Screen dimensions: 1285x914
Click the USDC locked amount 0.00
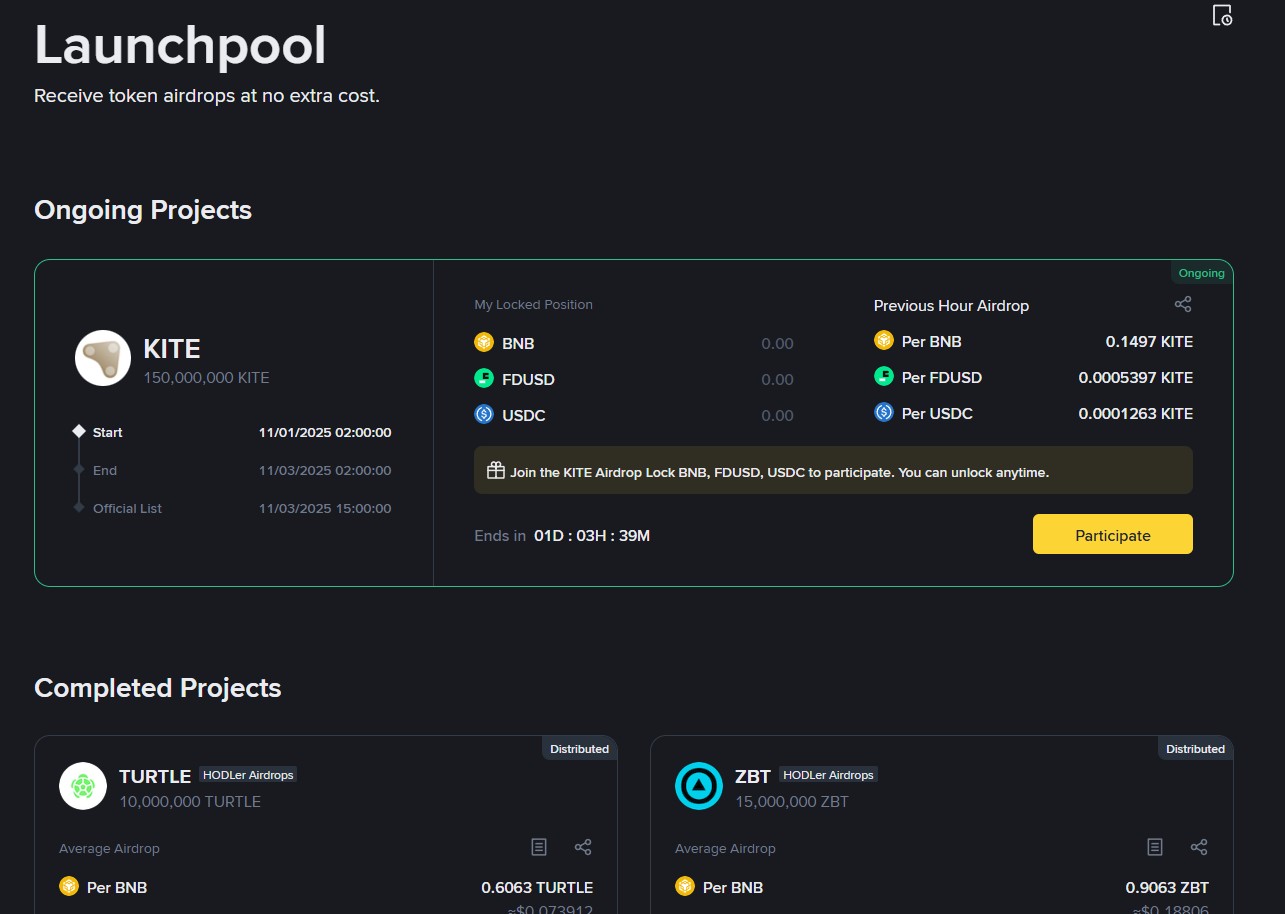pyautogui.click(x=777, y=416)
